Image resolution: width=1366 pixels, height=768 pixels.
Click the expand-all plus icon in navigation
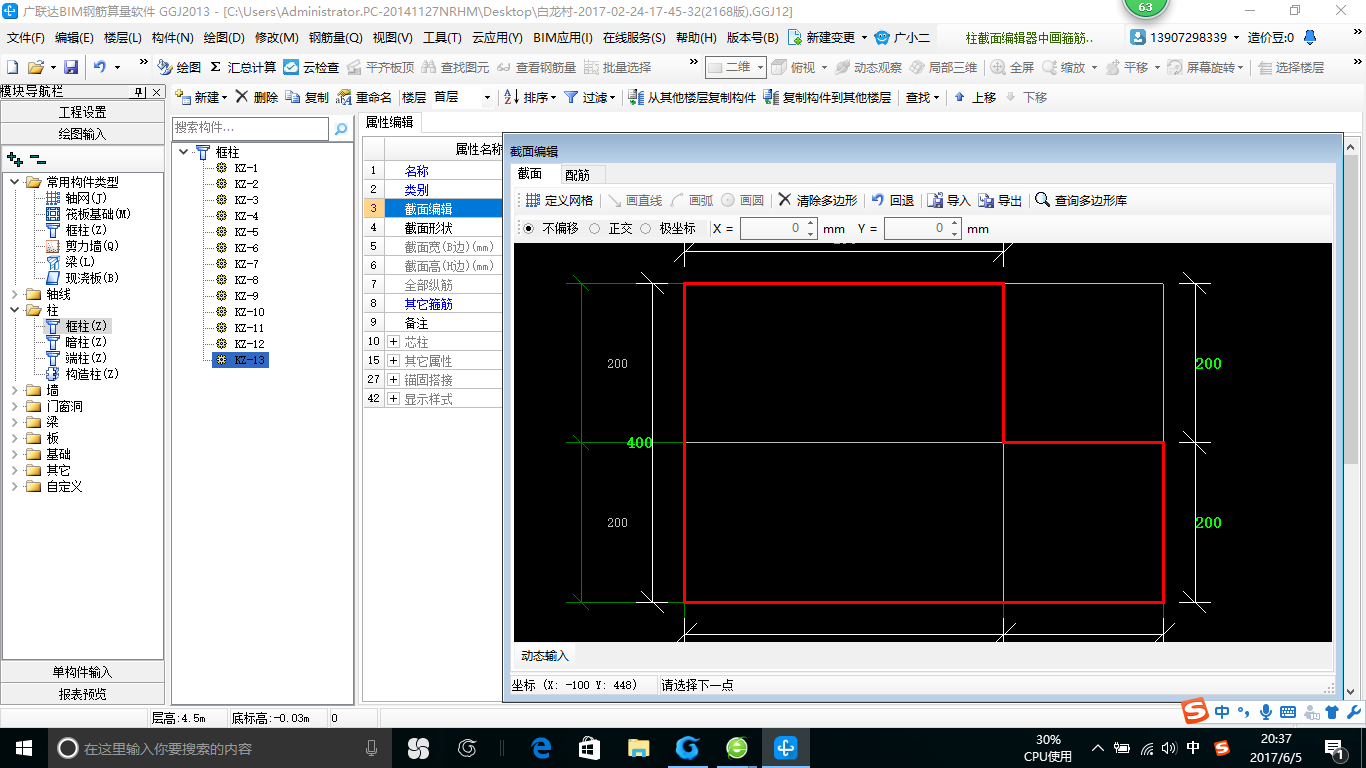point(15,159)
